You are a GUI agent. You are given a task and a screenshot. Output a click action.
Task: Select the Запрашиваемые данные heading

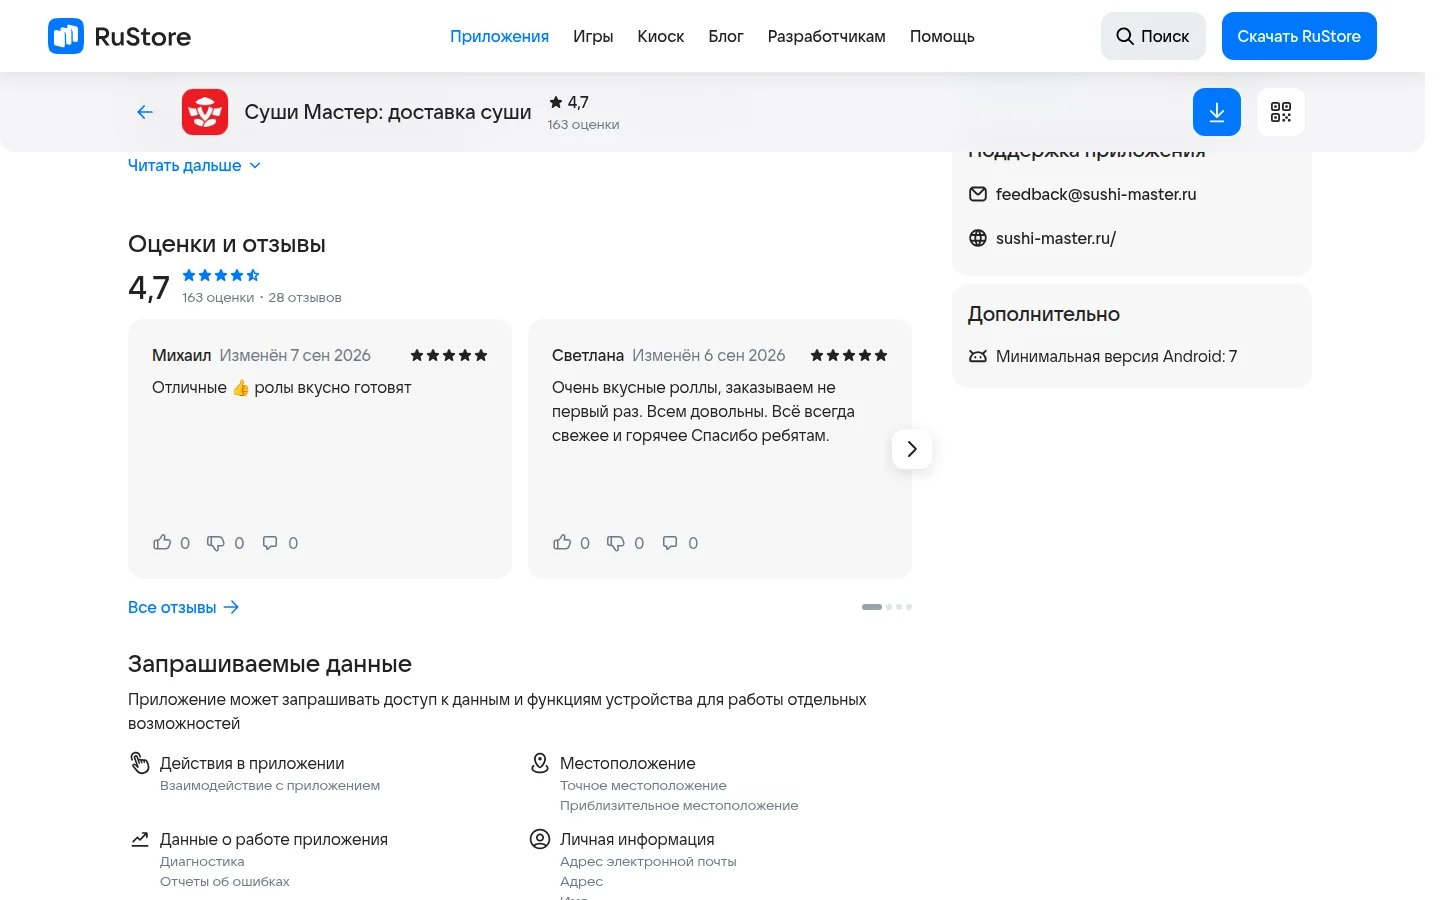click(270, 664)
